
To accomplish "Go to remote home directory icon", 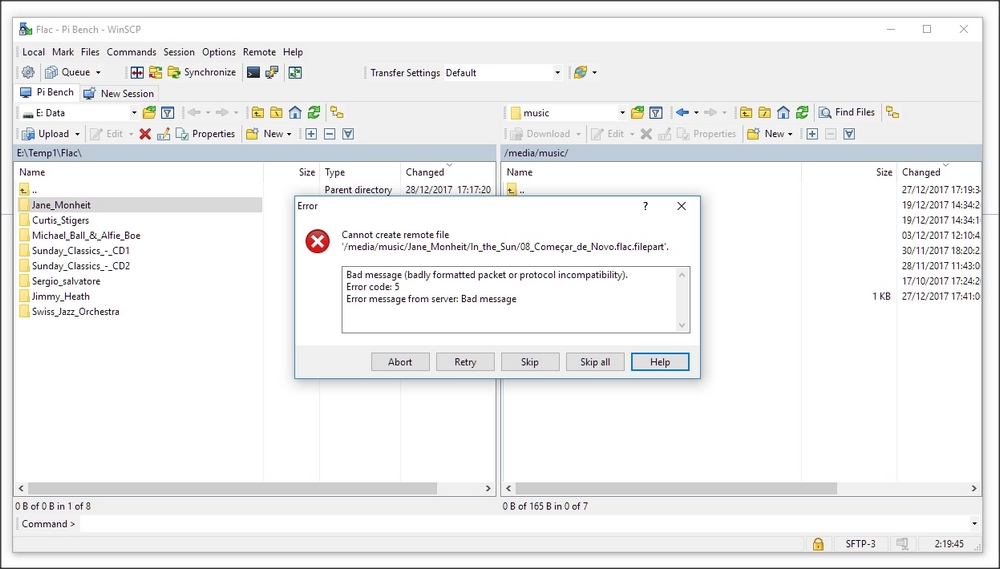I will 783,113.
